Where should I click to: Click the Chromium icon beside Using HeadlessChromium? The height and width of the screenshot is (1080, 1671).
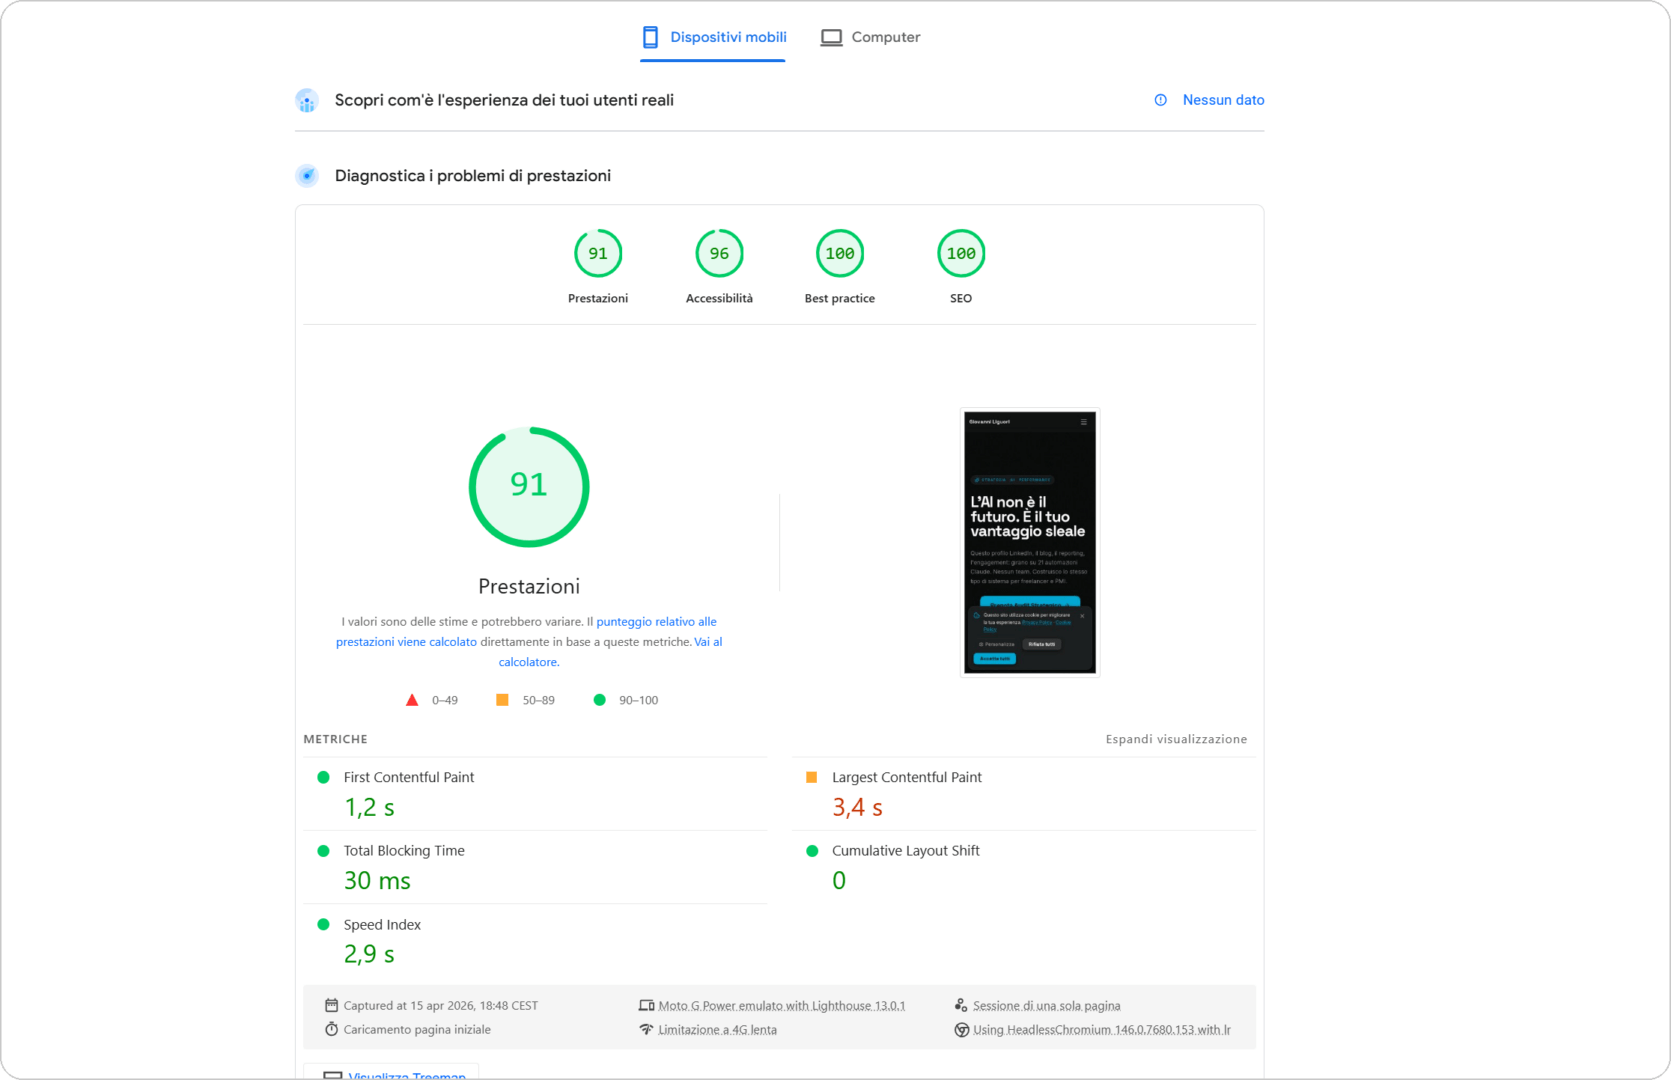pos(961,1029)
